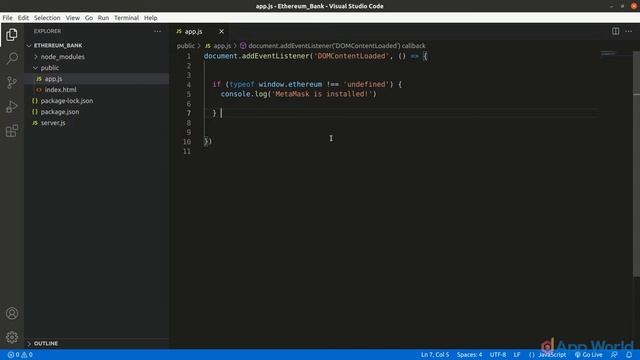This screenshot has width=640, height=360.
Task: Click the public breadcrumb segment
Action: (186, 46)
